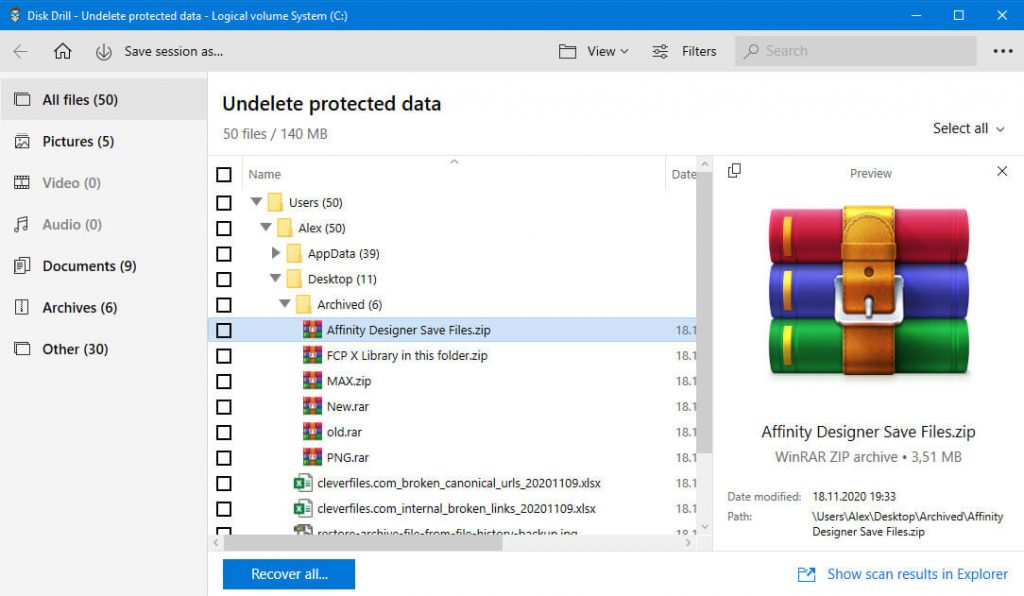Click the Documents icon in the sidebar

click(23, 266)
